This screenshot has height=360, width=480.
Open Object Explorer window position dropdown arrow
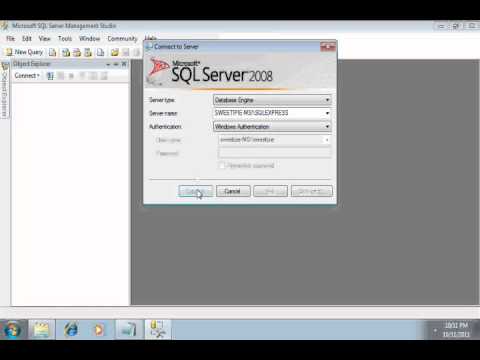coord(108,64)
